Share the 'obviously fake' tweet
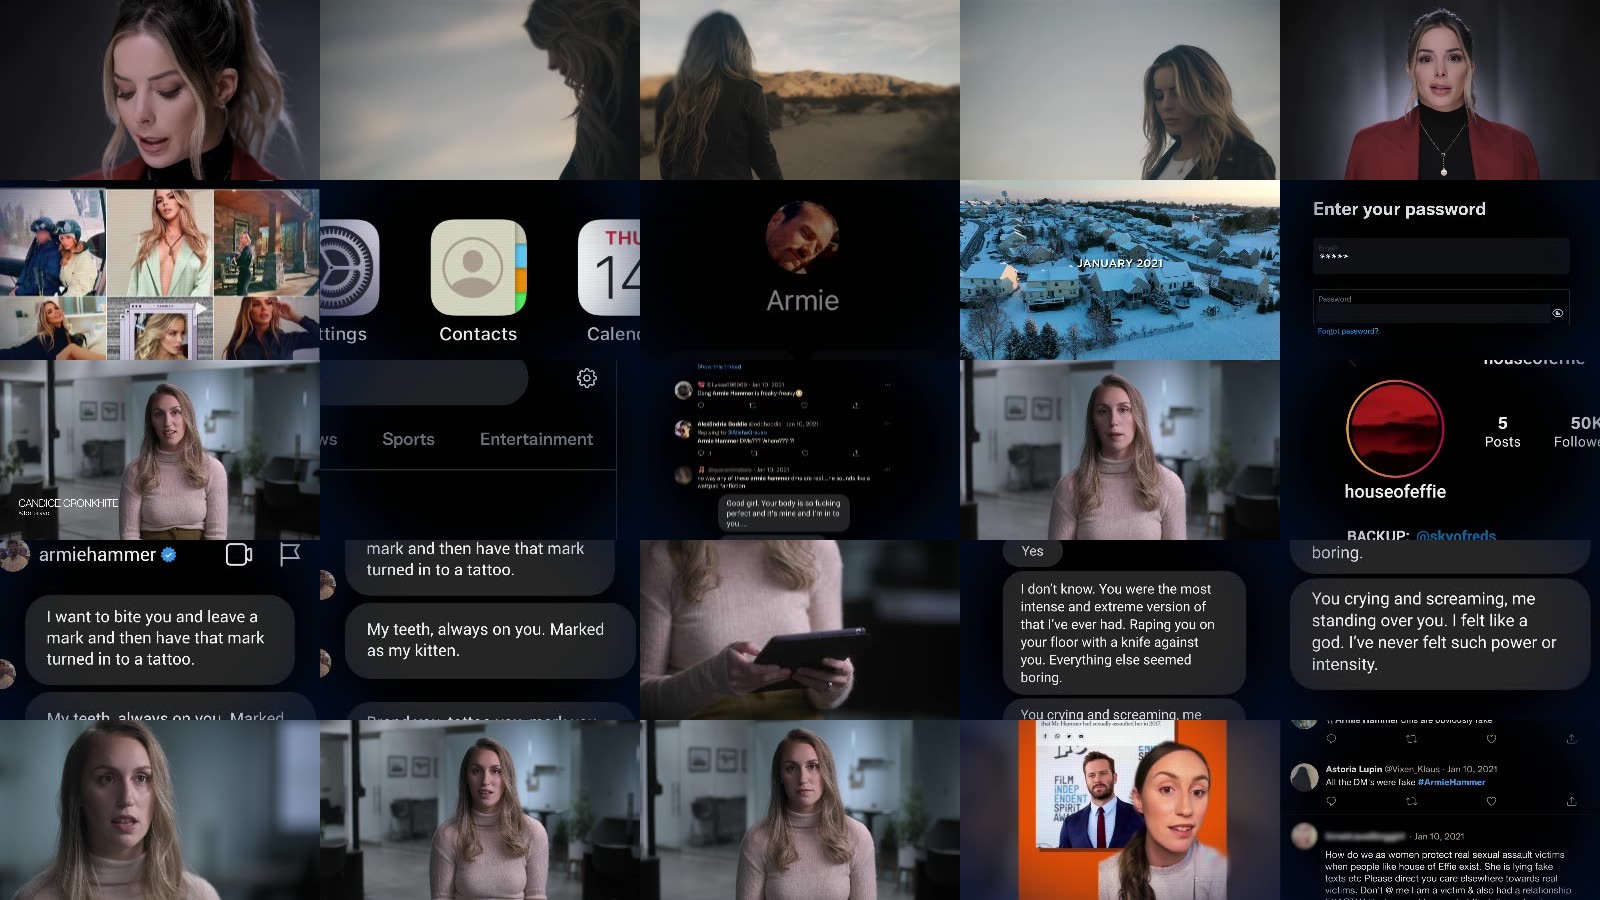 [1571, 739]
